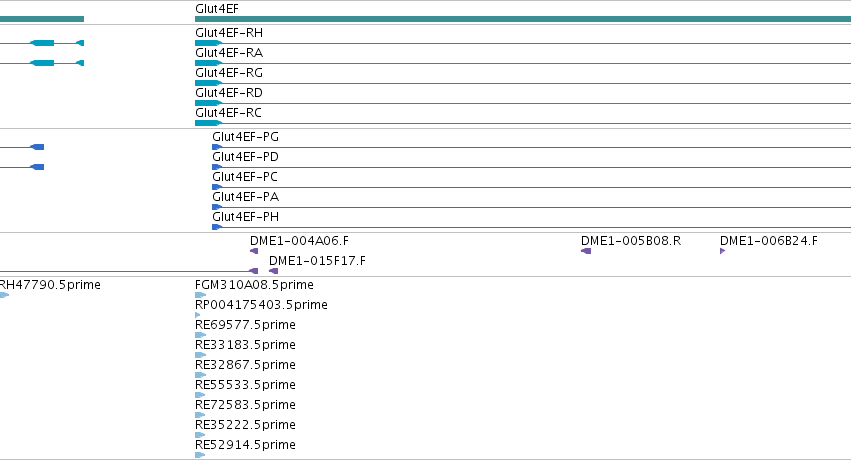Click the Glut4EF gene span bar

tap(523, 19)
